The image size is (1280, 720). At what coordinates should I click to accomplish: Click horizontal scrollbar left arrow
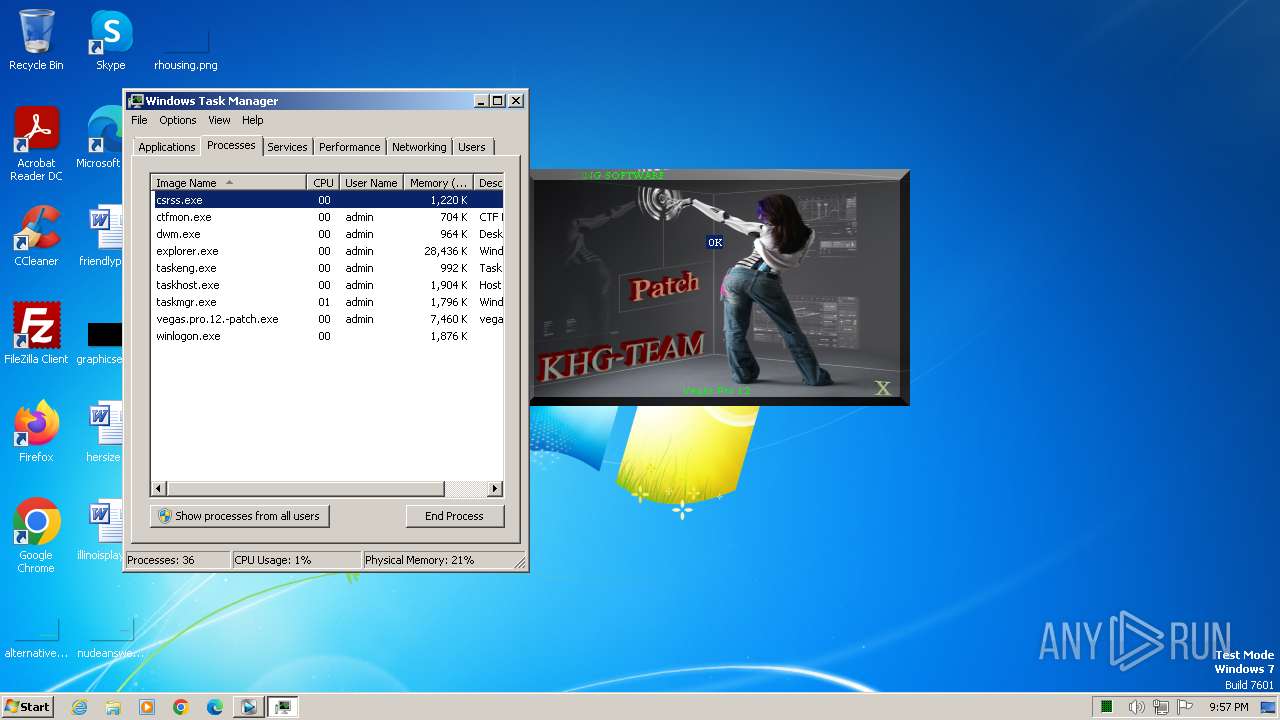pos(159,489)
